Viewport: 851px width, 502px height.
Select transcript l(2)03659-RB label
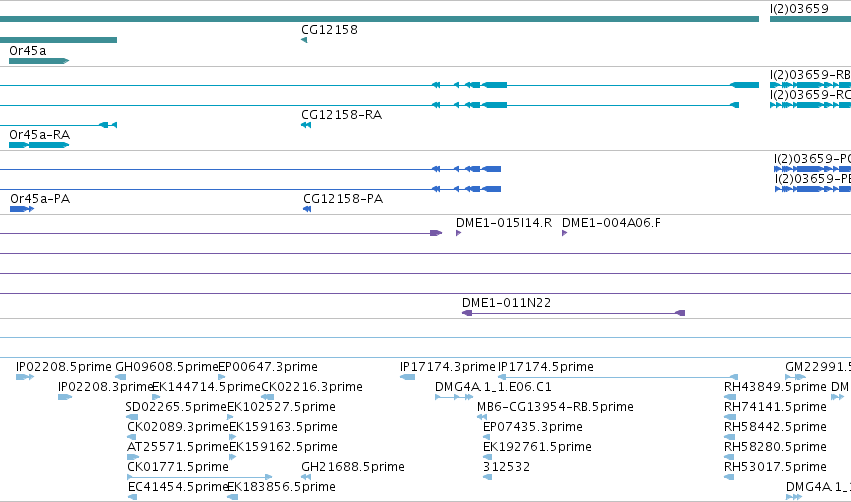810,75
